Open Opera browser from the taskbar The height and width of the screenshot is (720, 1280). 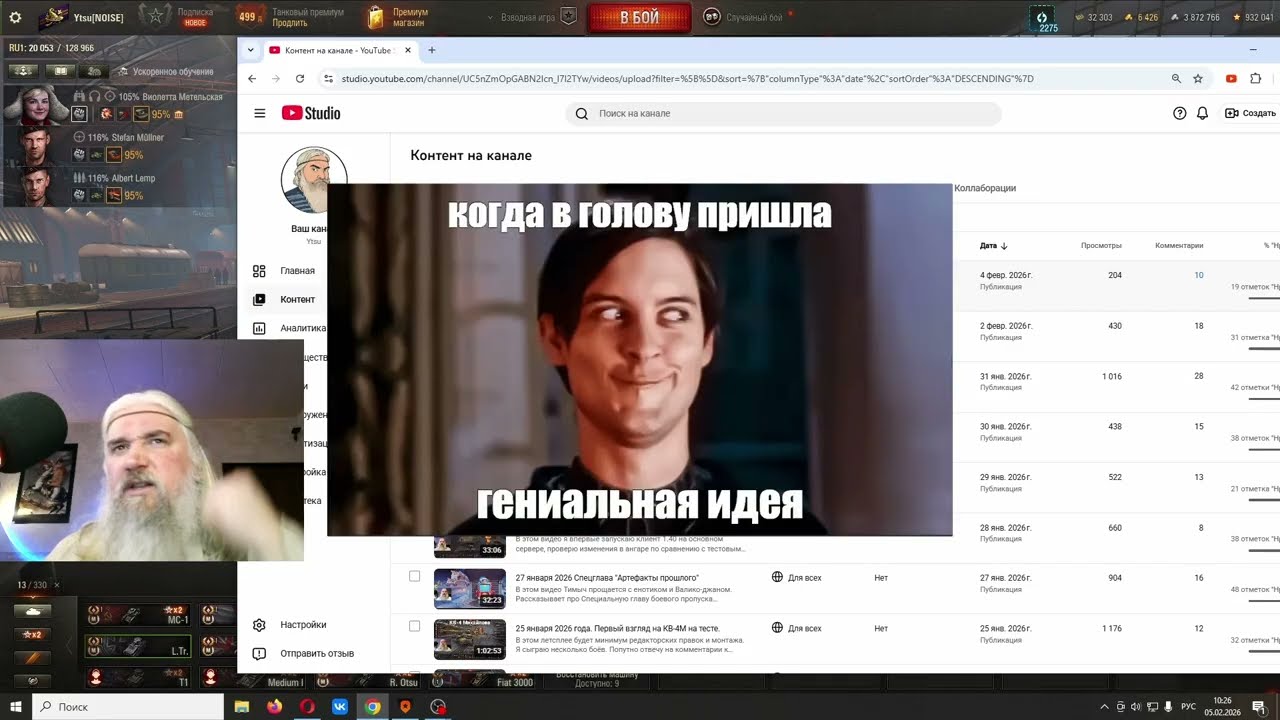pos(307,706)
